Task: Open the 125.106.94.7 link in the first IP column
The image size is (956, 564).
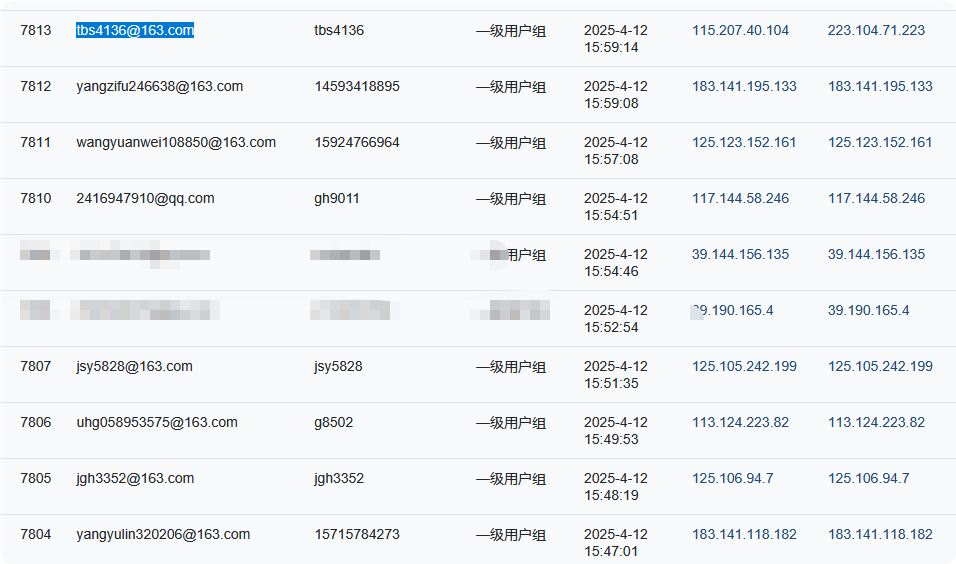Action: coord(732,479)
